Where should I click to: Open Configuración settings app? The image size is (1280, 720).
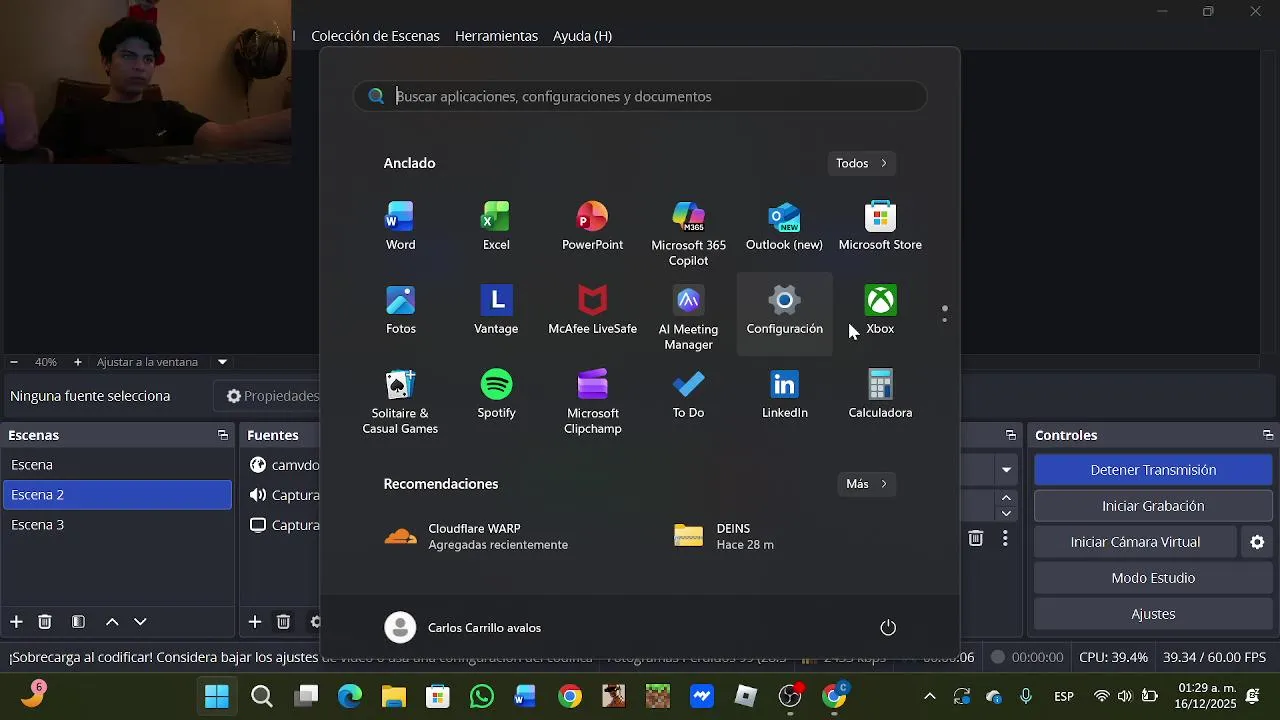(x=784, y=313)
